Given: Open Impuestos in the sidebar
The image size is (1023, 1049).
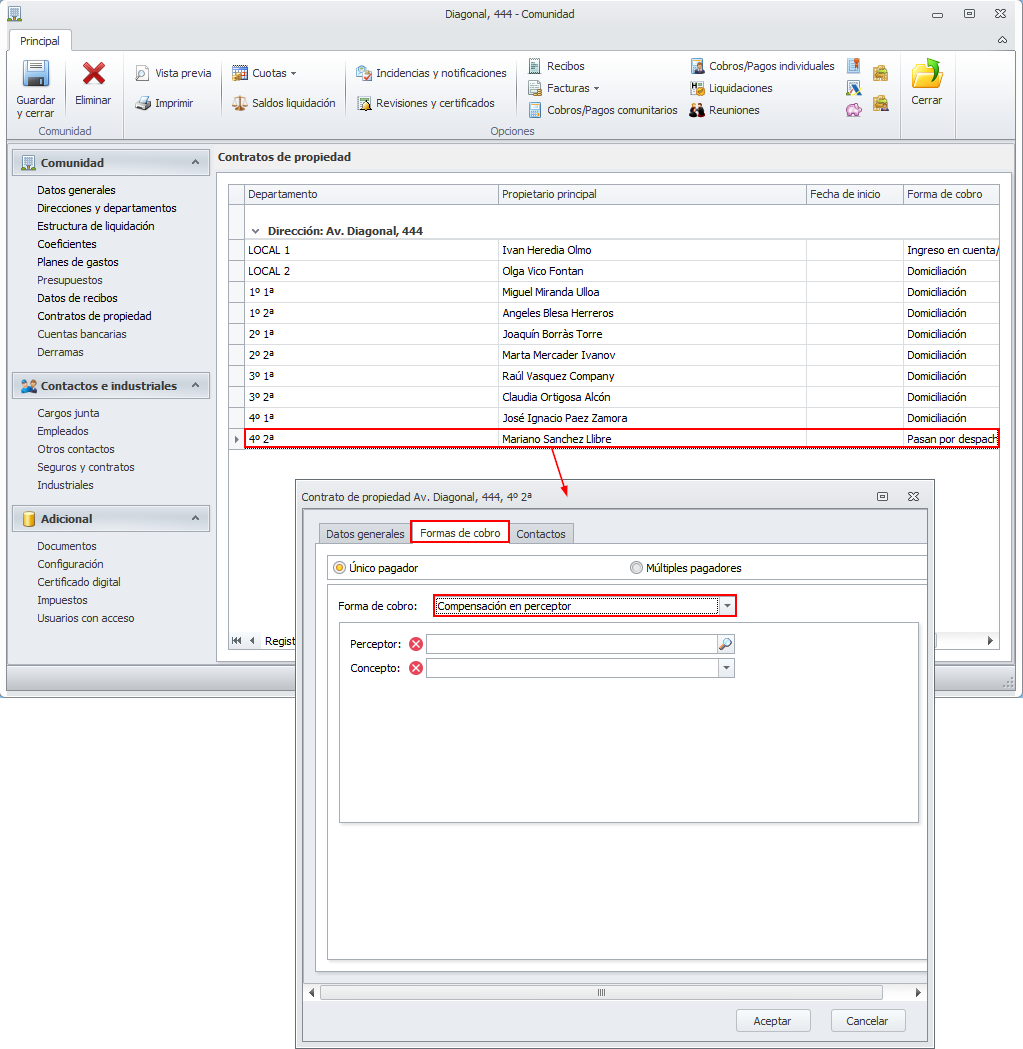Looking at the screenshot, I should point(62,600).
